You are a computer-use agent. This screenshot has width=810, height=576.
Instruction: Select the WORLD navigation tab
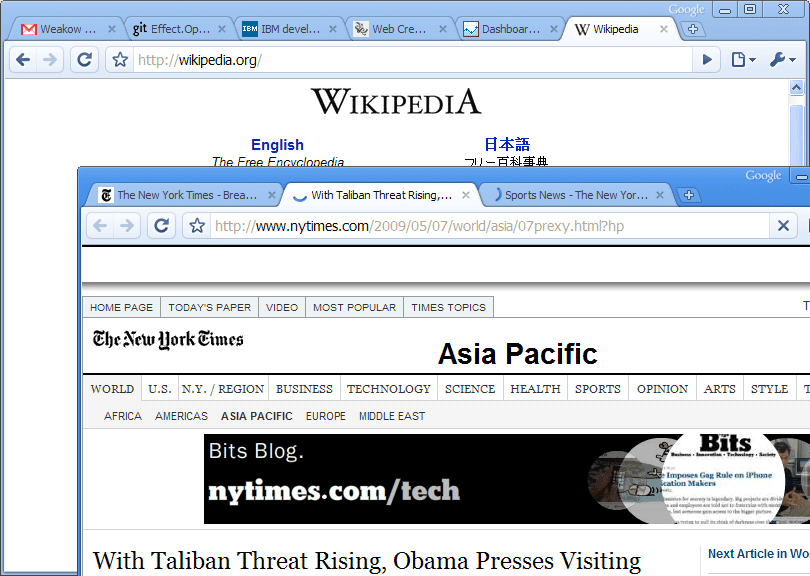[x=112, y=389]
